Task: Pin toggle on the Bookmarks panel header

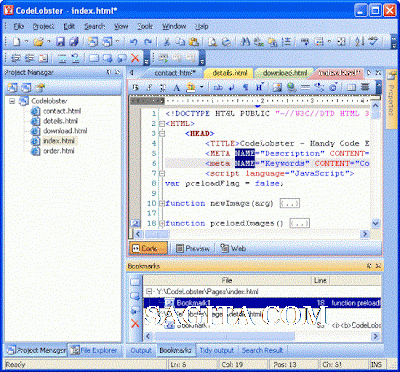Action: 369,266
